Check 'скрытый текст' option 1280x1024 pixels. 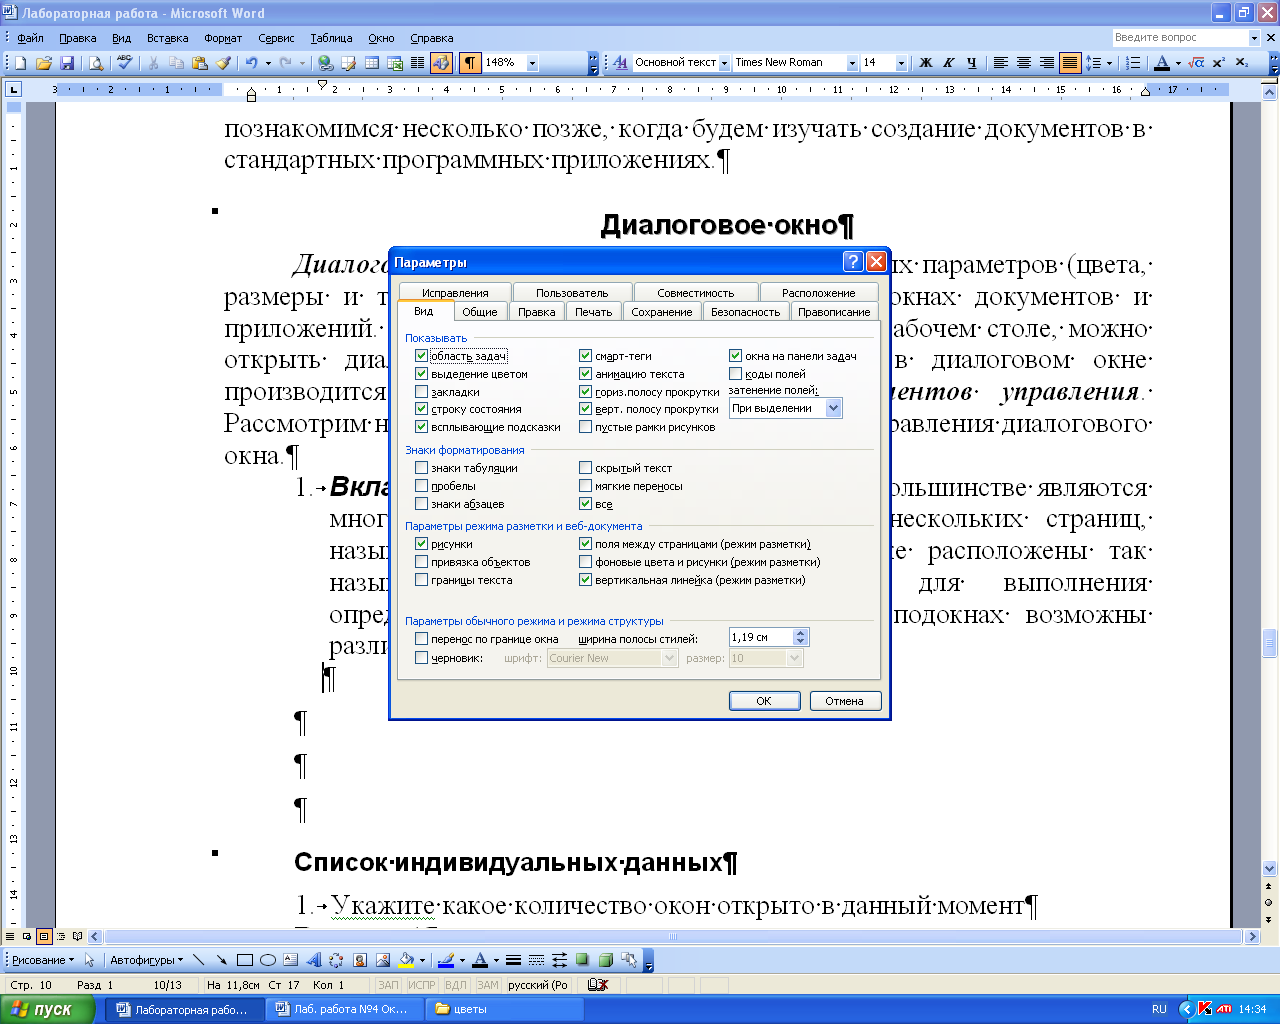pos(586,468)
